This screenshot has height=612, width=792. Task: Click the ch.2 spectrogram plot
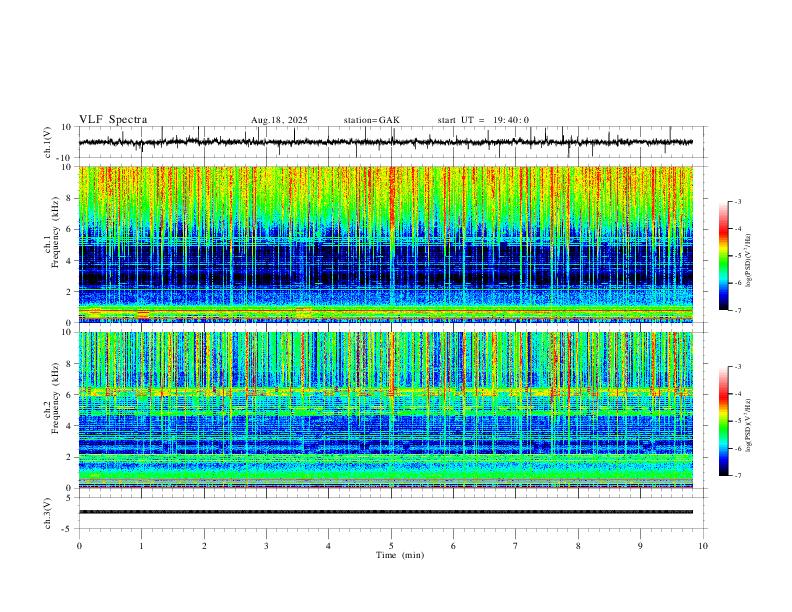tap(385, 410)
